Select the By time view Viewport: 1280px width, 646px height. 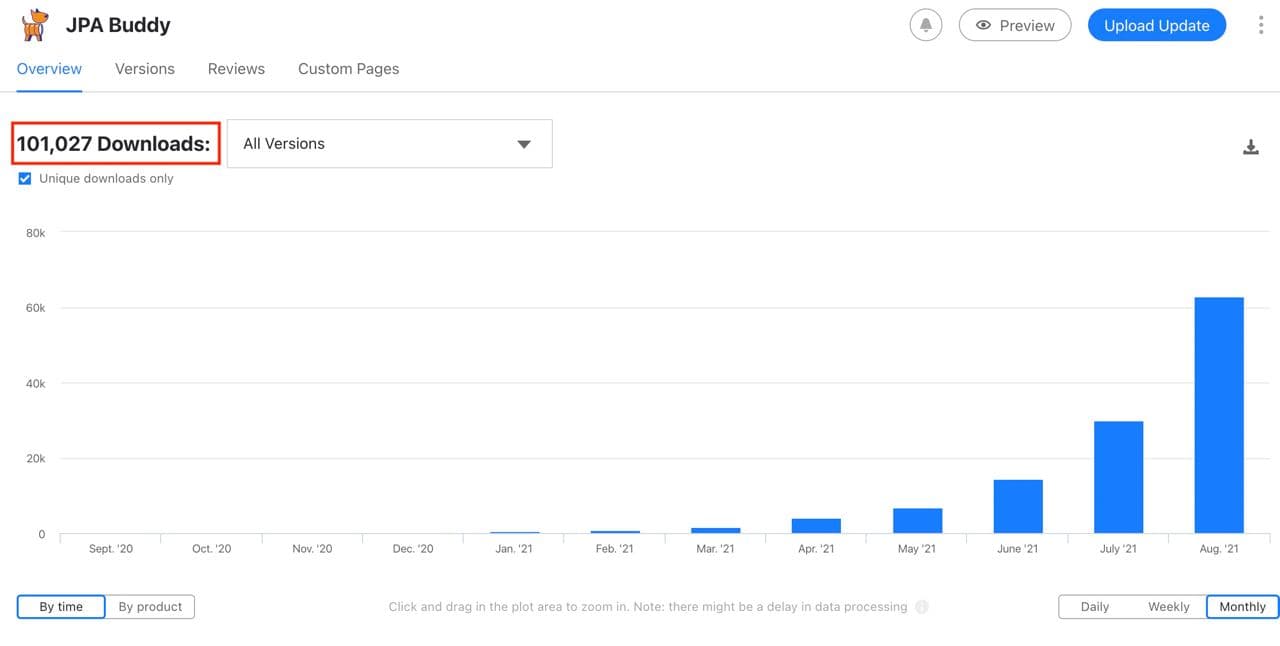point(61,607)
